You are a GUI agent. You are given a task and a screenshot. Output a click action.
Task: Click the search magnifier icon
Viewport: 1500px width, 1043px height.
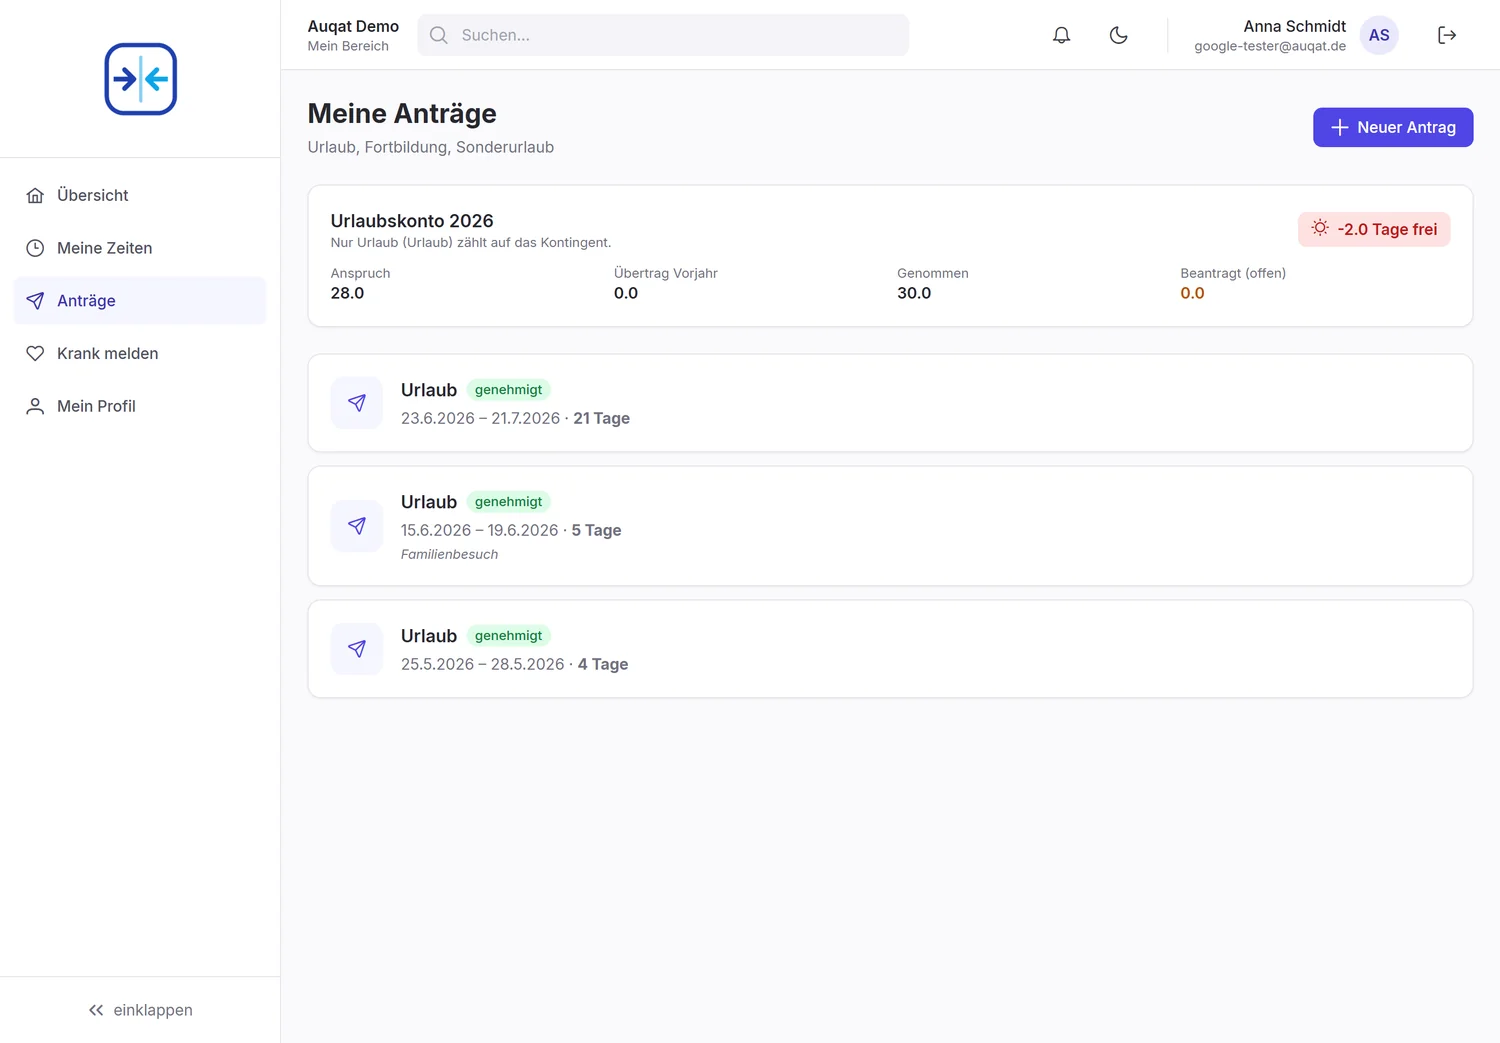[439, 35]
